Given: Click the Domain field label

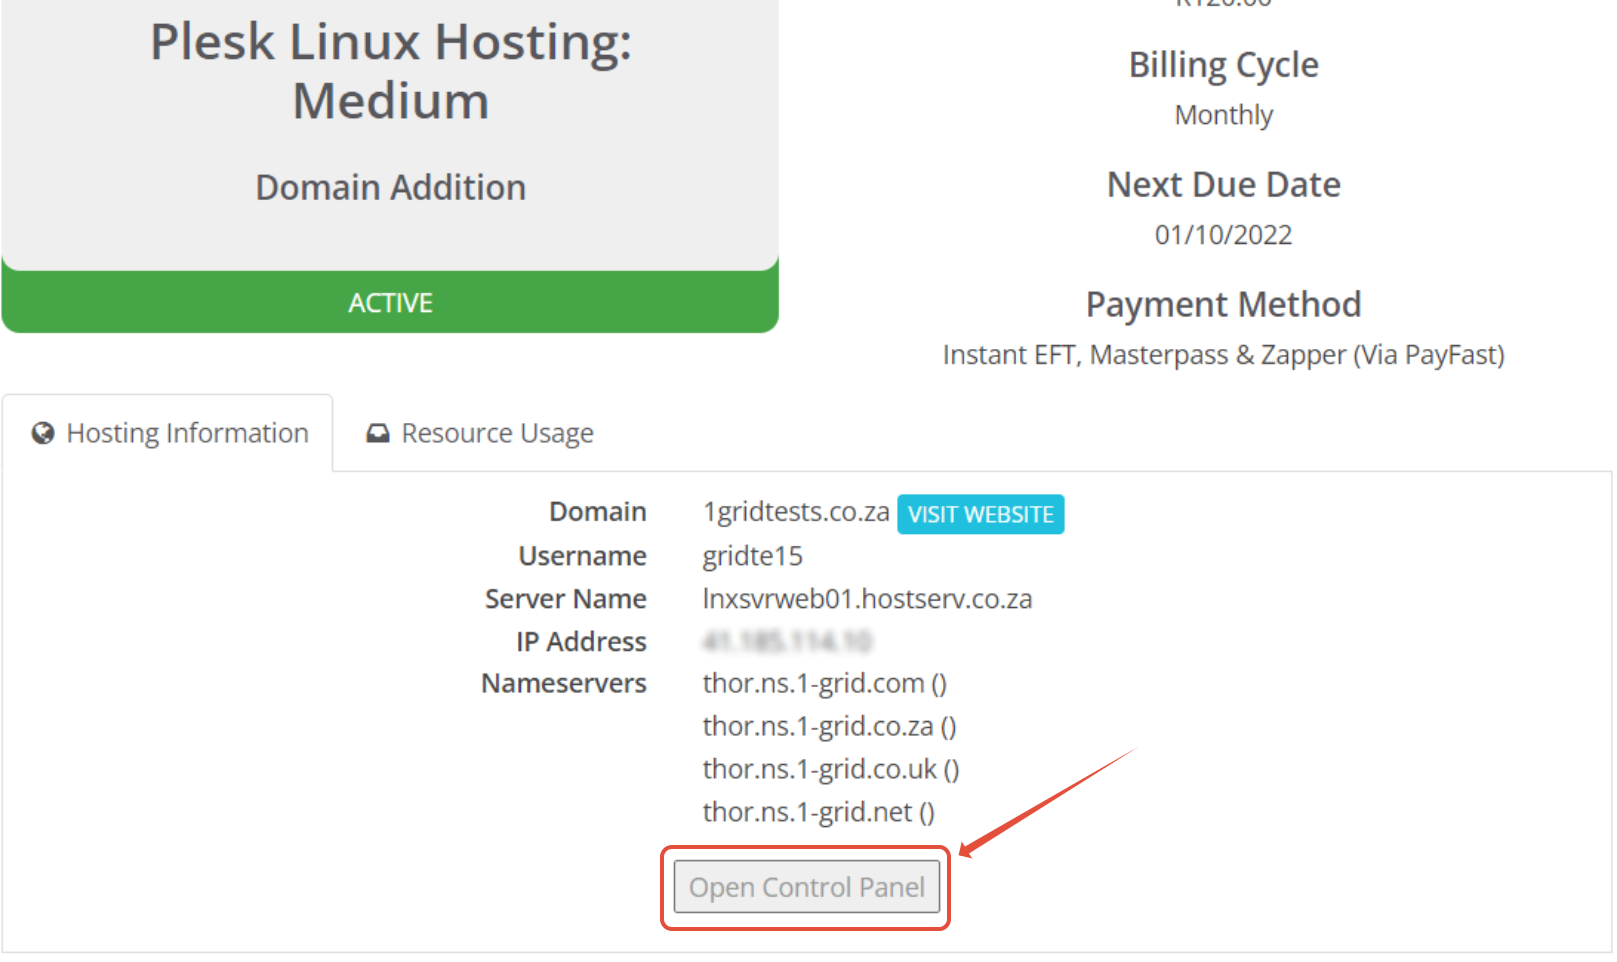Looking at the screenshot, I should pos(597,512).
